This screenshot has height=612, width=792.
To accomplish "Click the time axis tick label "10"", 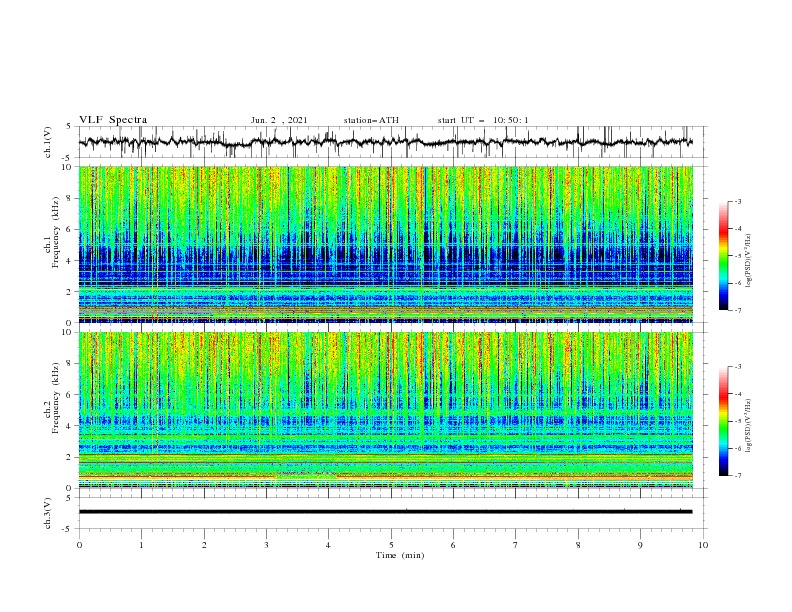I will [x=703, y=545].
